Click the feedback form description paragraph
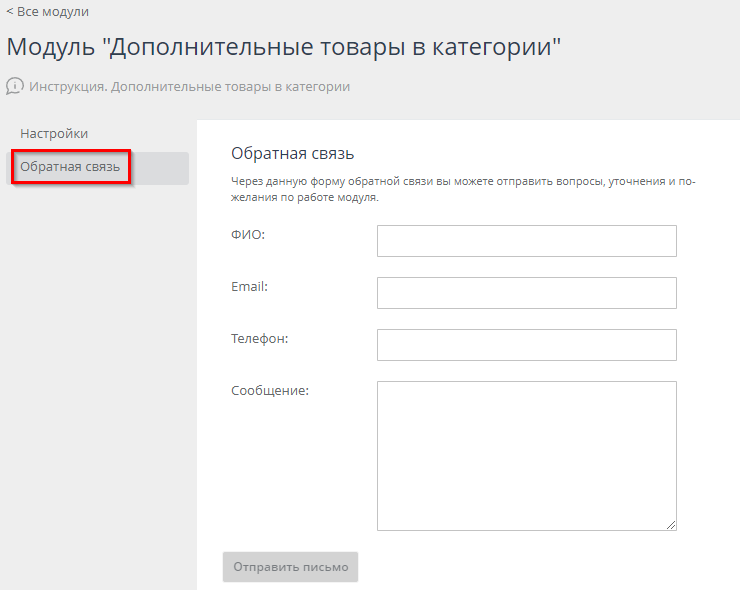 click(463, 190)
